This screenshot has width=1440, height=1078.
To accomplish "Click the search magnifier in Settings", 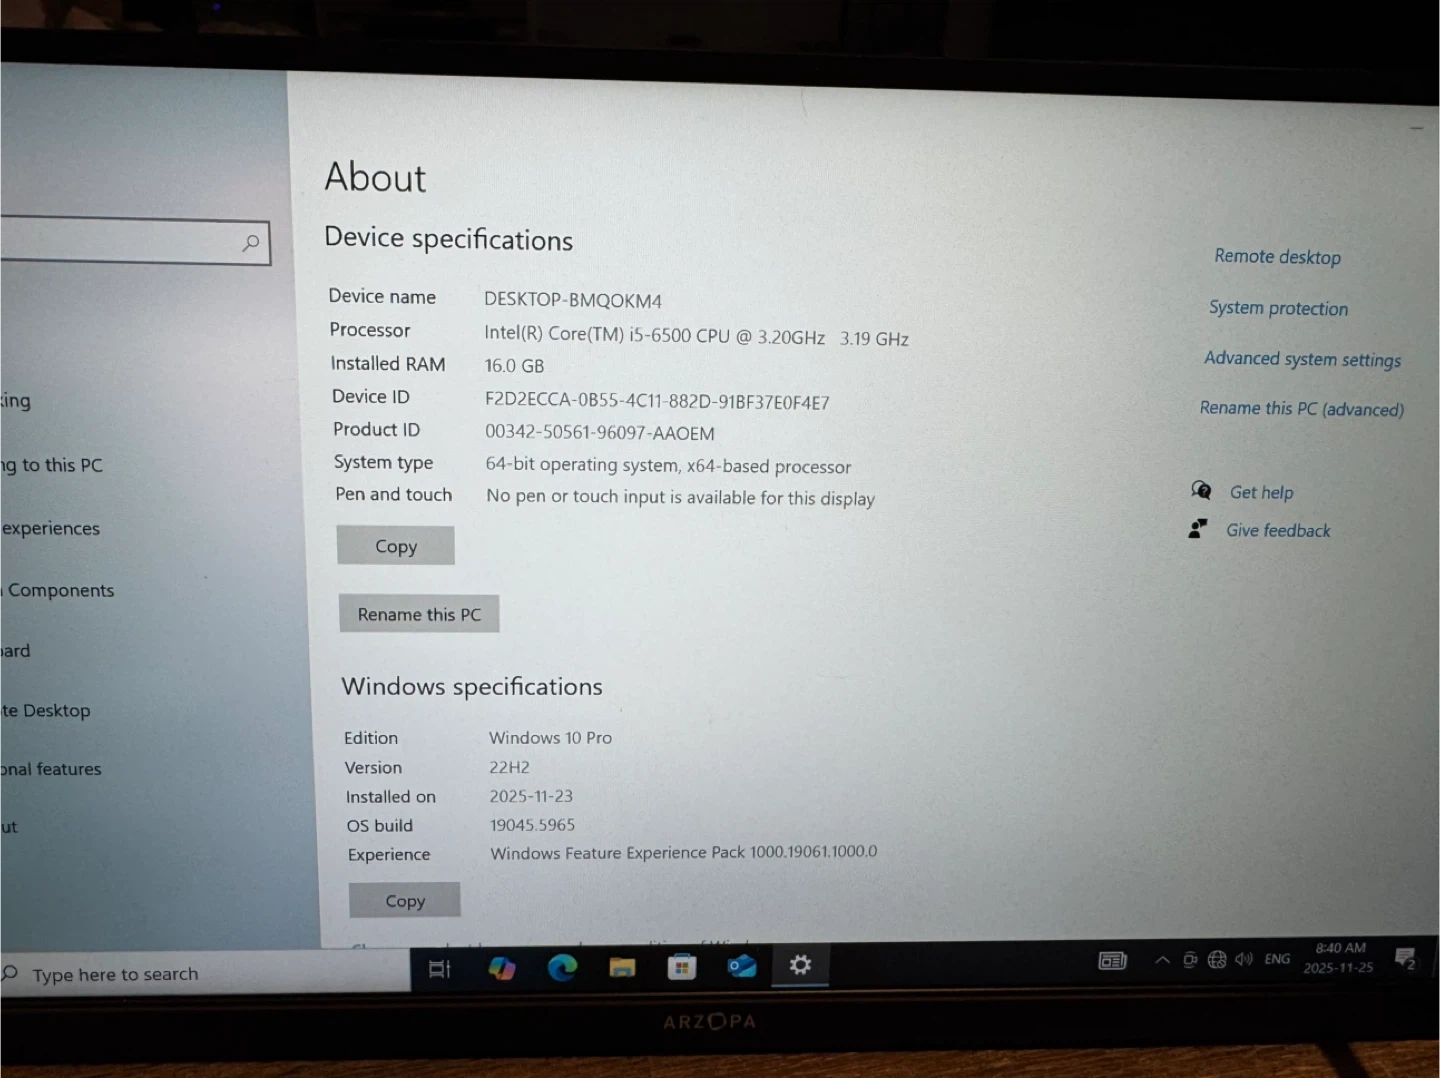I will click(x=251, y=243).
